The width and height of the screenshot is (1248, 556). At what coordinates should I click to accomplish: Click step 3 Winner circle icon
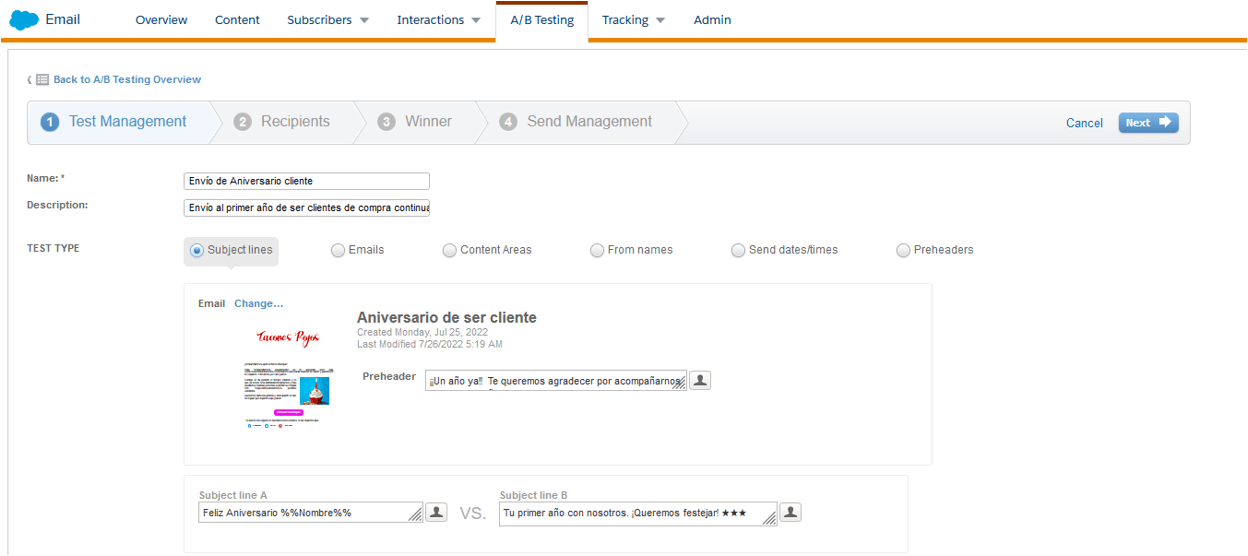386,122
